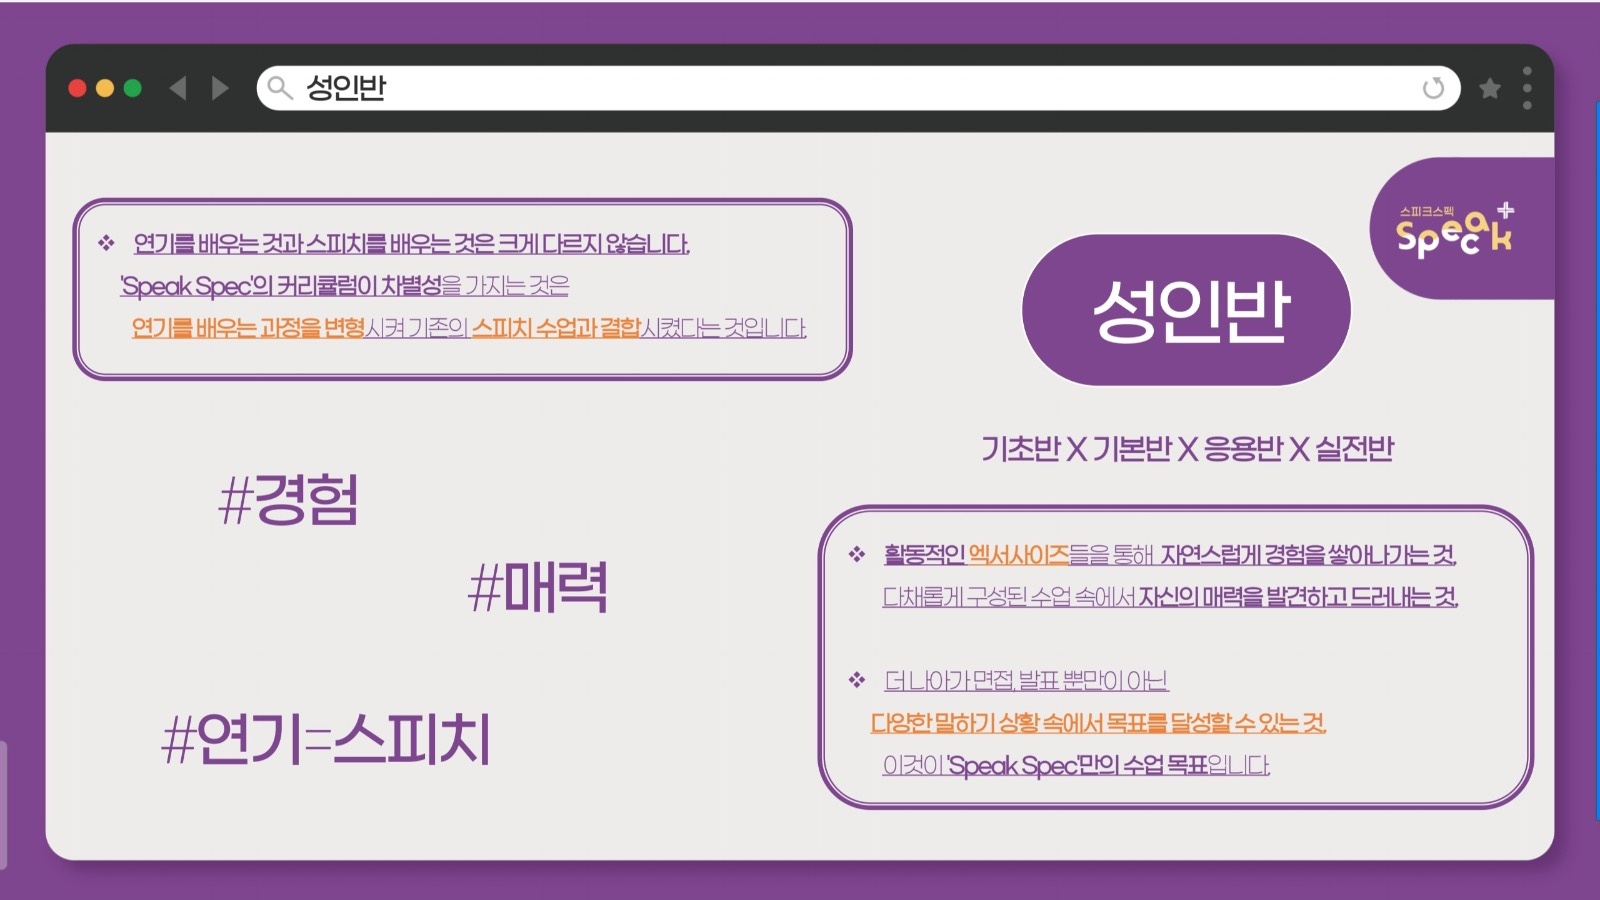Click the diamond bullet beside 활동적인 엑서사이즈
Image resolution: width=1600 pixels, height=900 pixels.
pyautogui.click(x=857, y=554)
